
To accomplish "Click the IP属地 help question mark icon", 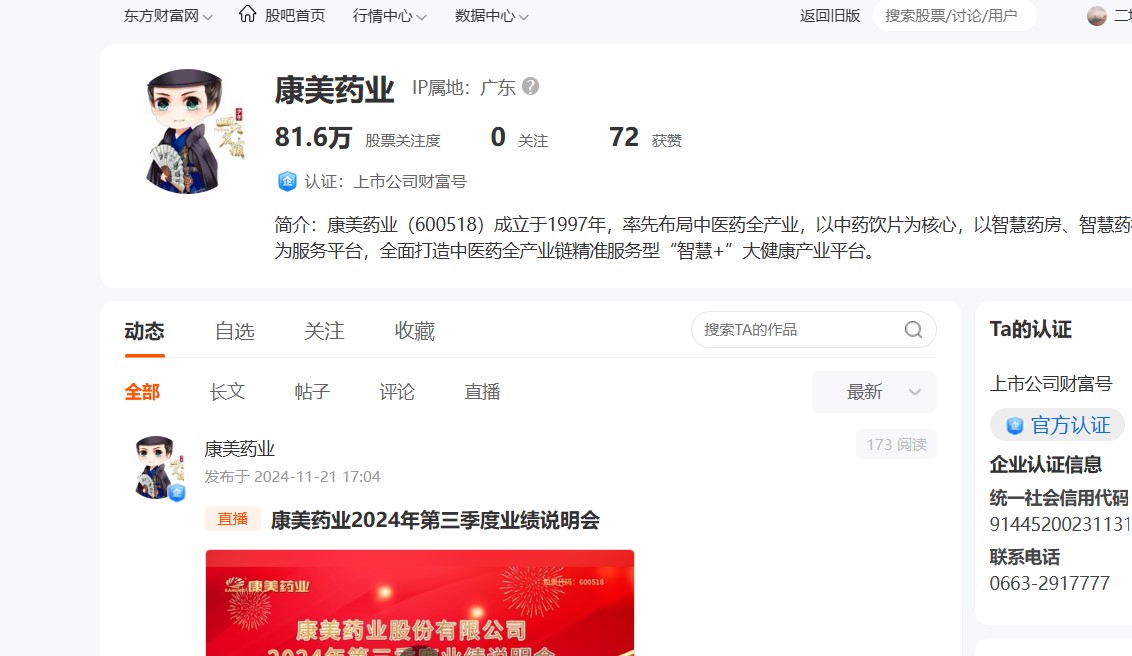I will pos(531,87).
